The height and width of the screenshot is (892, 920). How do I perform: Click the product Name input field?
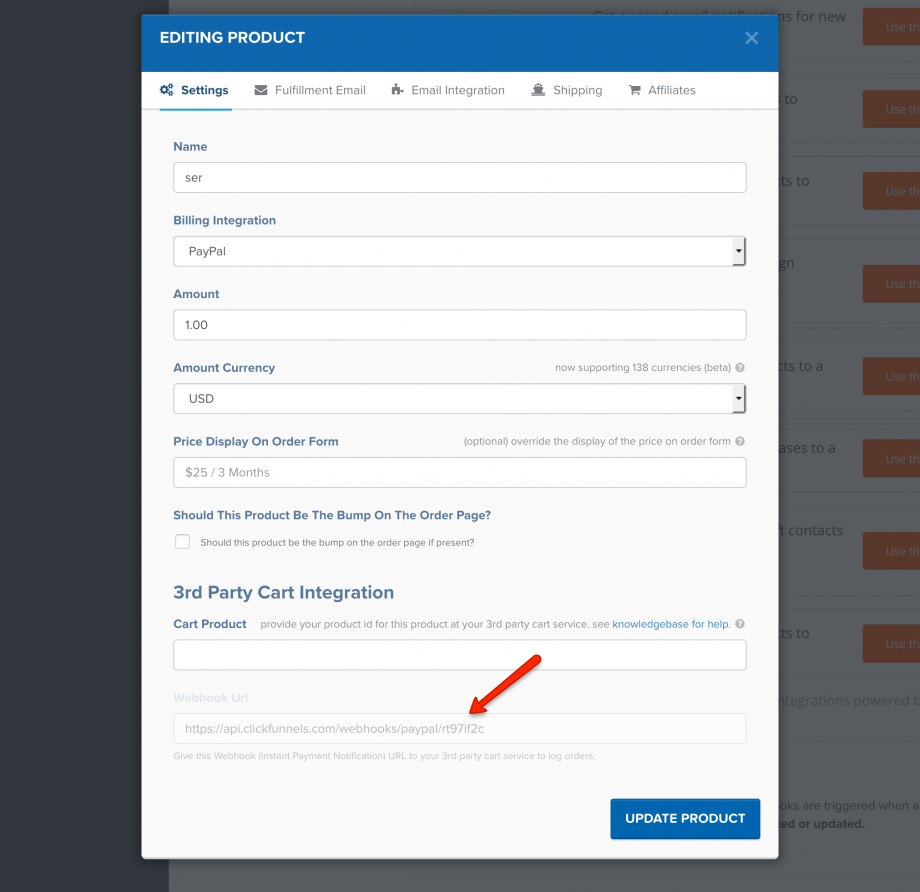pyautogui.click(x=459, y=177)
